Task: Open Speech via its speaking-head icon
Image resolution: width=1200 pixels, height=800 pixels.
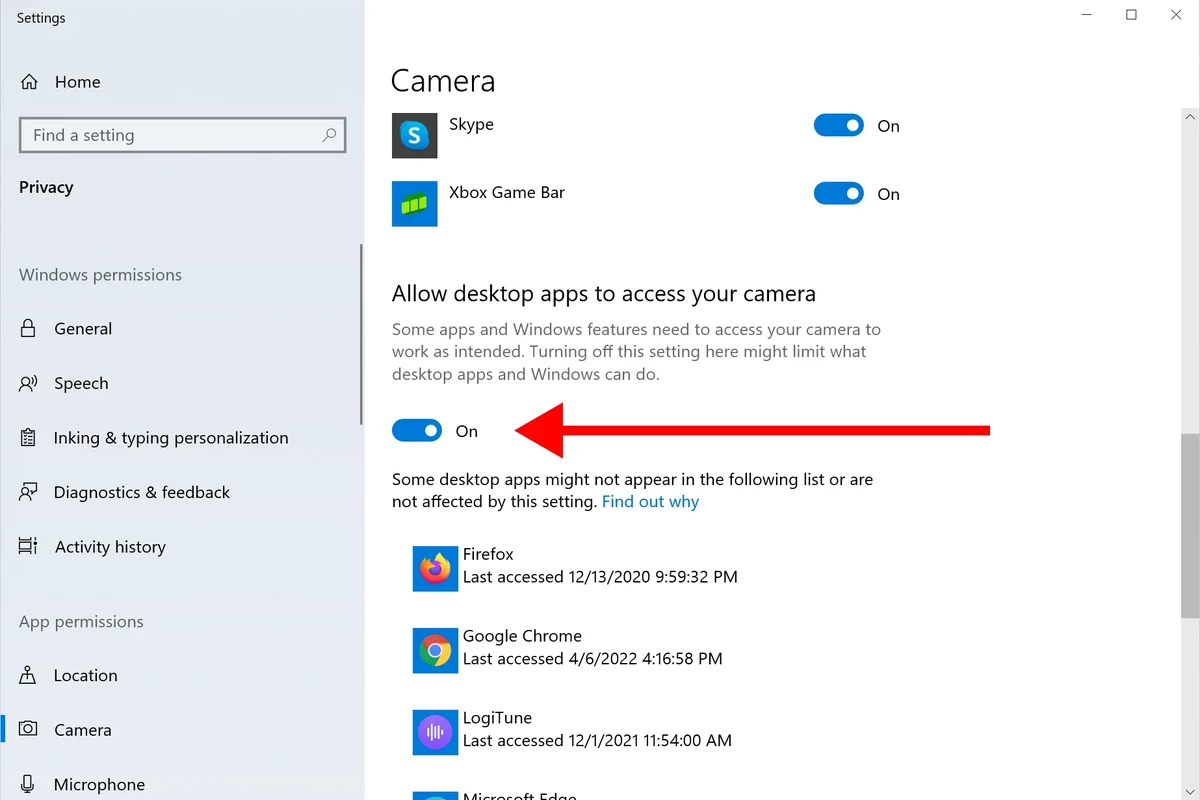Action: [x=28, y=383]
